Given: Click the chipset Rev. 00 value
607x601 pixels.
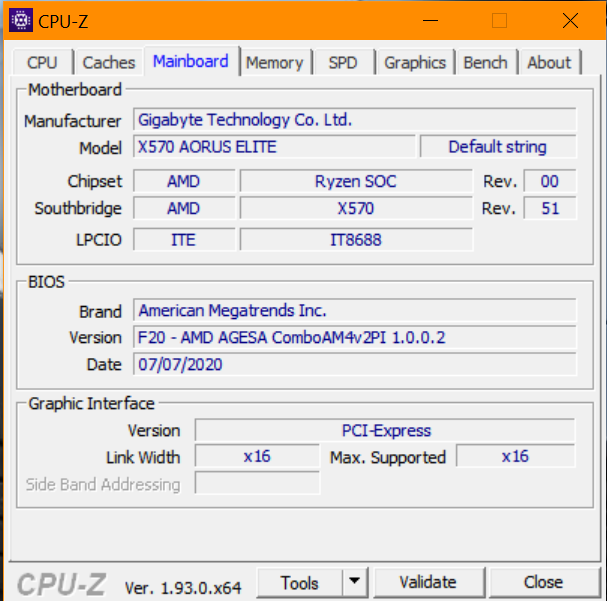Looking at the screenshot, I should [x=550, y=181].
